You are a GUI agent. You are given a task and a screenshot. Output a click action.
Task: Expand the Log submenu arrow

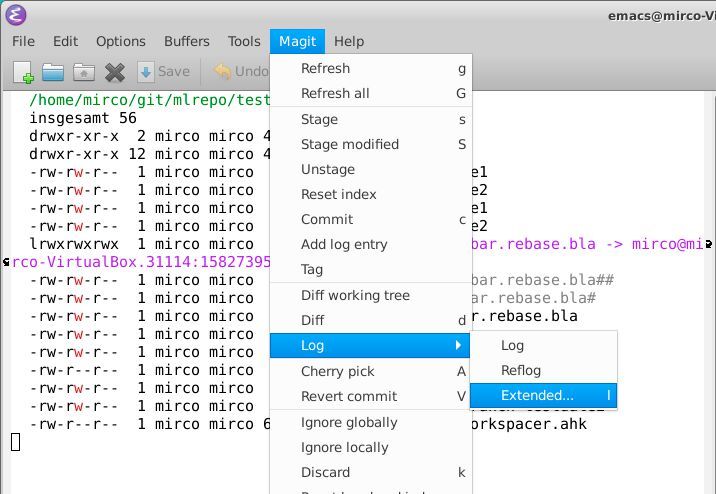point(458,345)
